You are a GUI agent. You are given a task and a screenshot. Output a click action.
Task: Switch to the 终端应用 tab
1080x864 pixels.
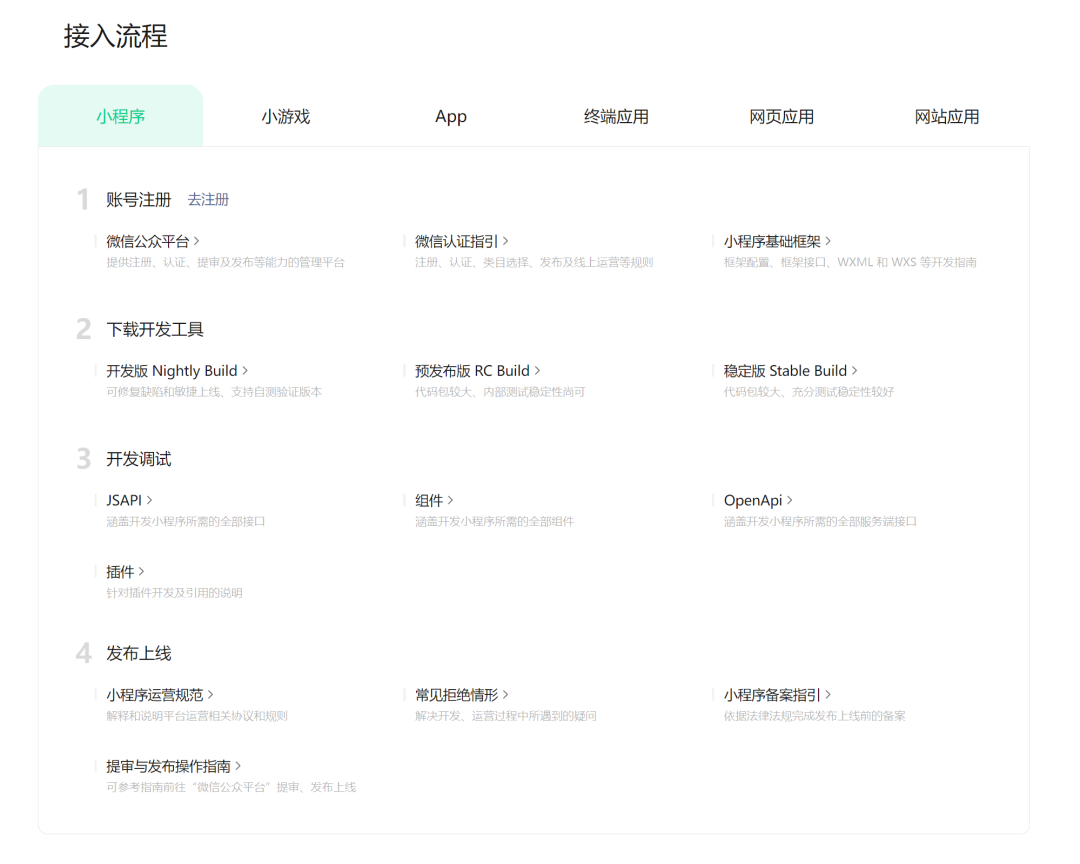616,116
